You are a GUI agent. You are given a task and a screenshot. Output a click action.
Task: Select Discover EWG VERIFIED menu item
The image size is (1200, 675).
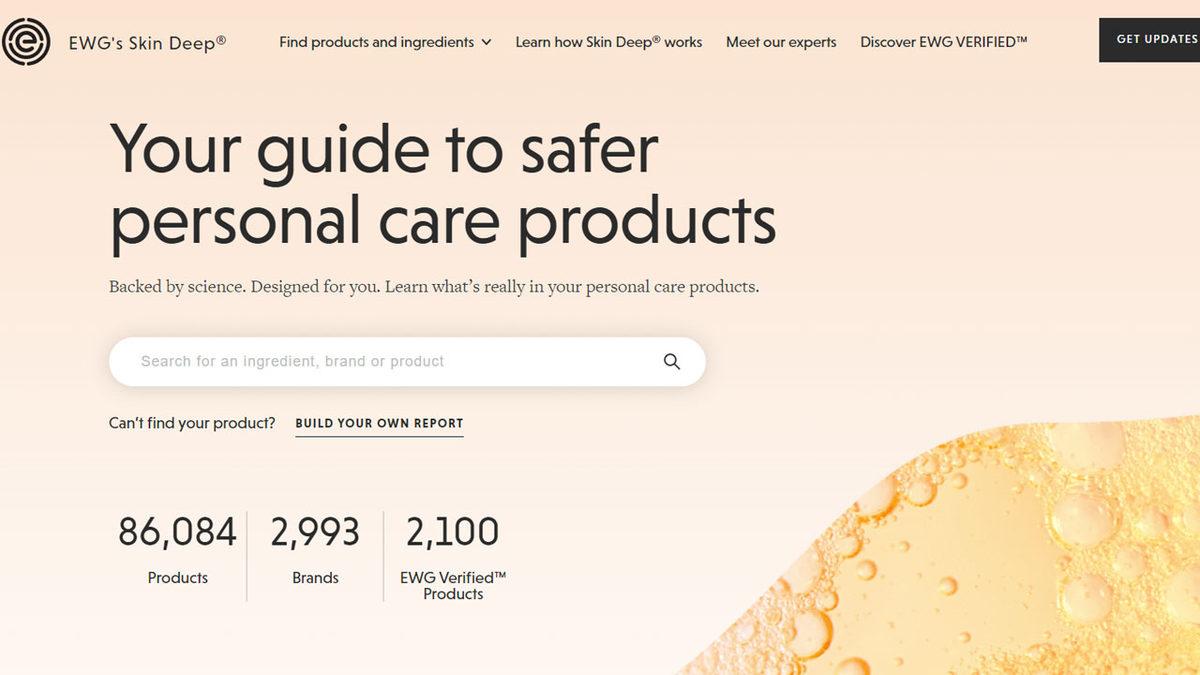point(943,42)
